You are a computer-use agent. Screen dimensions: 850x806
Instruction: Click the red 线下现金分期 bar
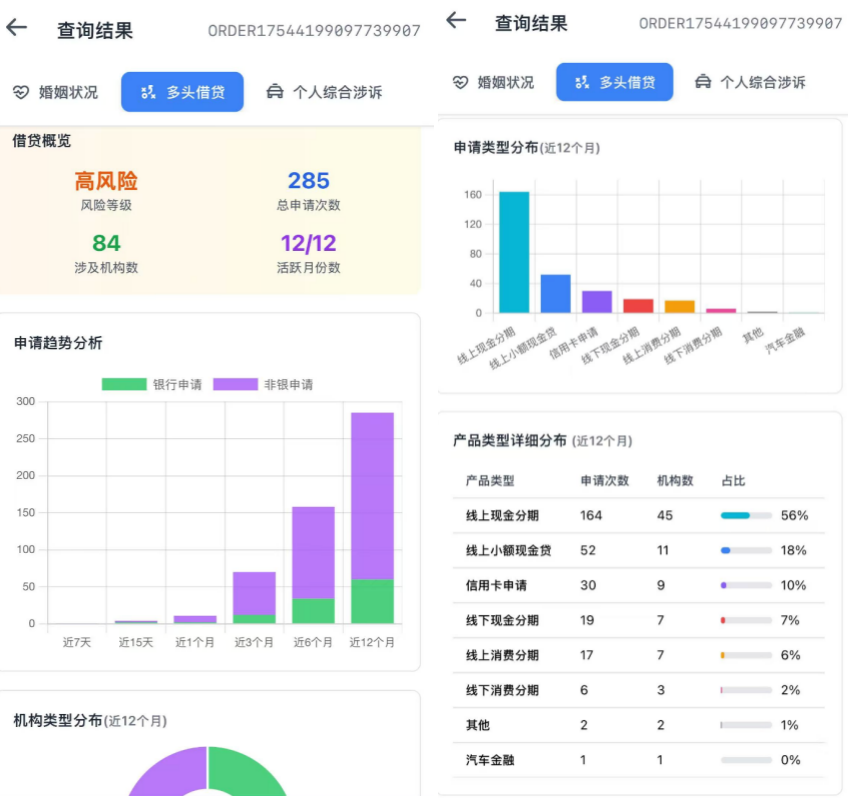pyautogui.click(x=638, y=306)
